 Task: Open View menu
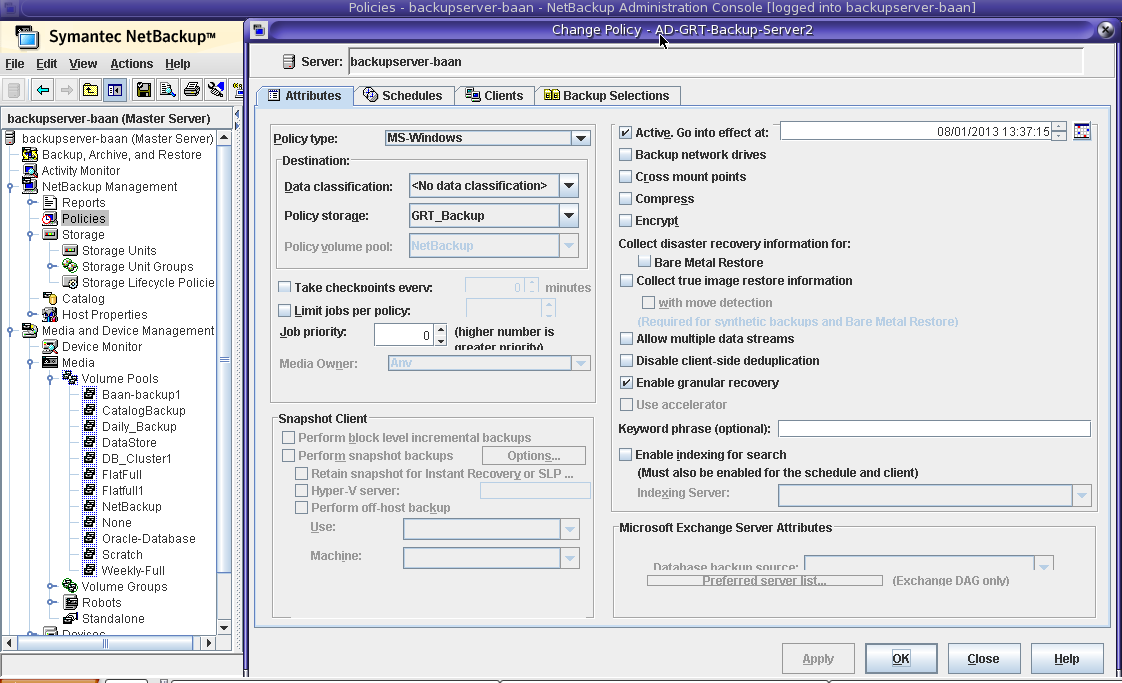point(83,64)
